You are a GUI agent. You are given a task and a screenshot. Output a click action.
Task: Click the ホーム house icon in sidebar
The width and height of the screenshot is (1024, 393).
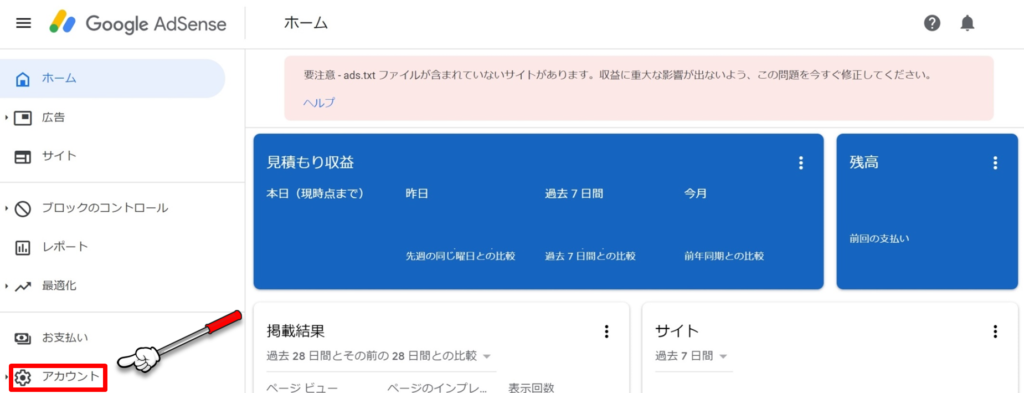23,79
